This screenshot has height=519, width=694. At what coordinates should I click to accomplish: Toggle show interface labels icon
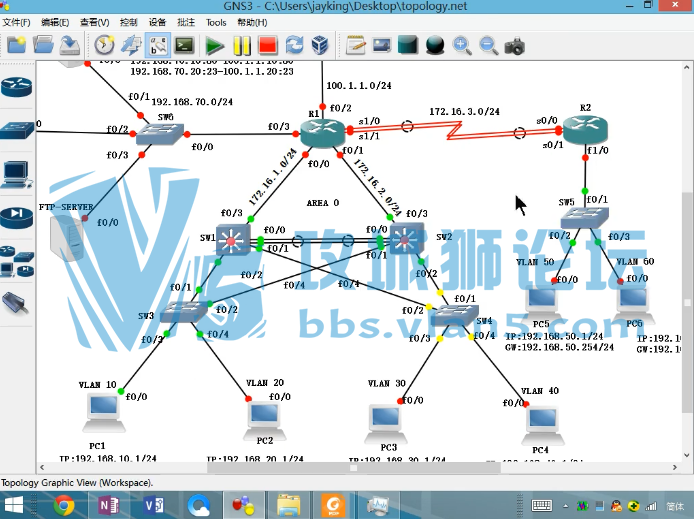158,45
